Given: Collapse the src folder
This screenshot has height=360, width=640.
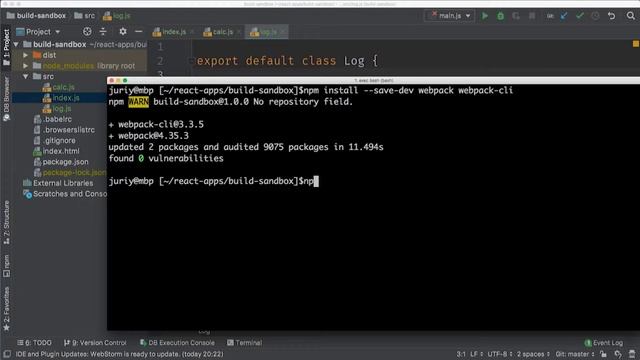Looking at the screenshot, I should (26, 76).
